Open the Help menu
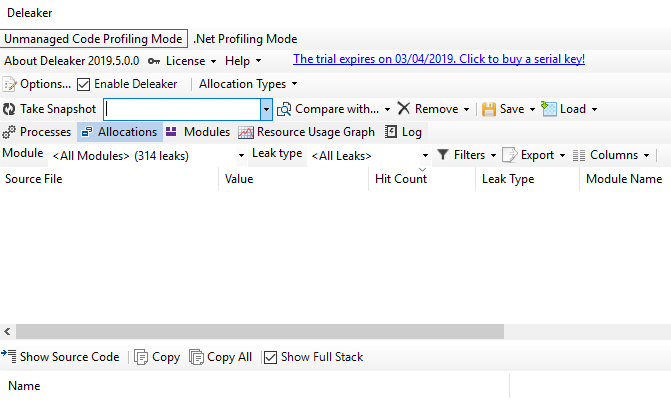 243,61
